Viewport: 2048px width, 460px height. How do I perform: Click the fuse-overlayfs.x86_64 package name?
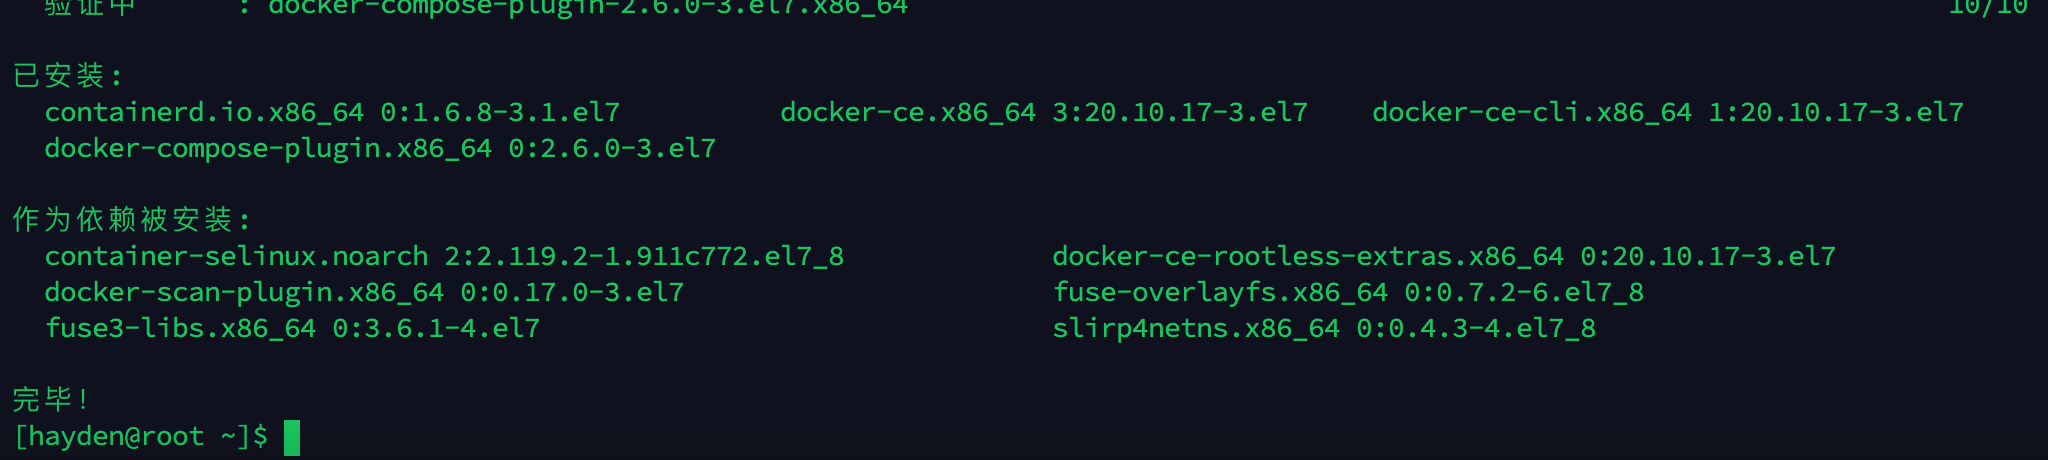1220,292
